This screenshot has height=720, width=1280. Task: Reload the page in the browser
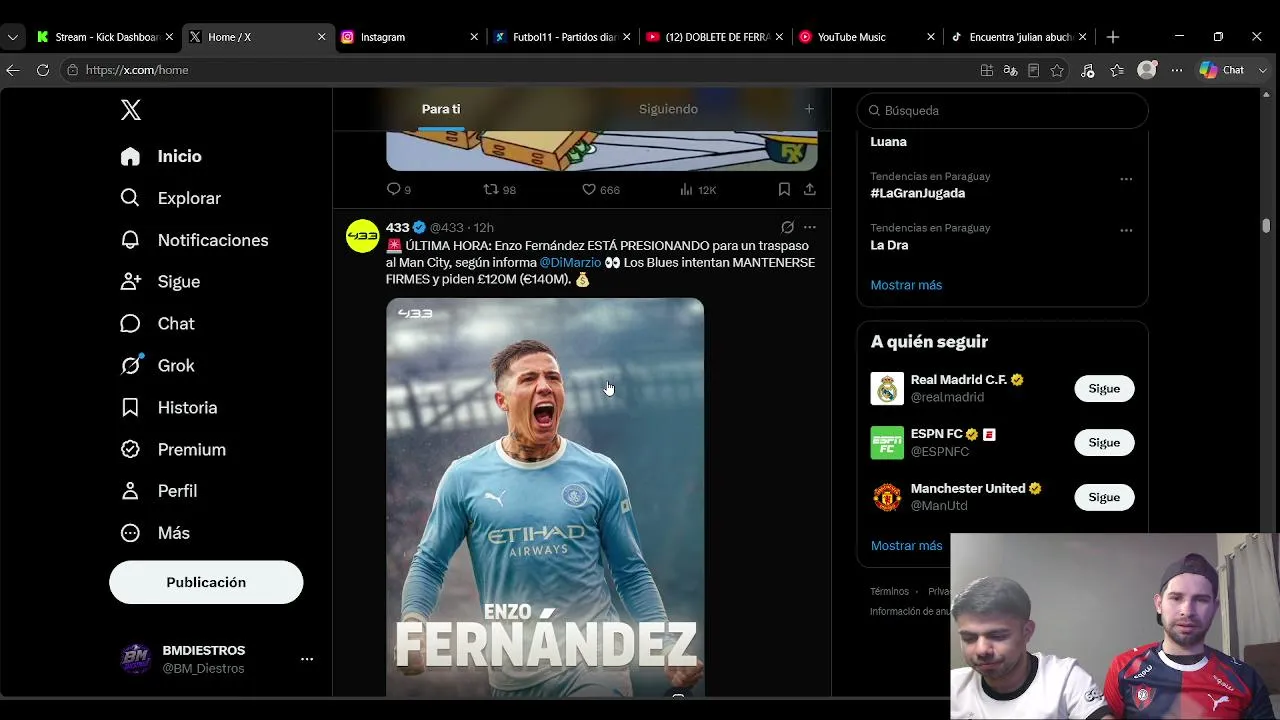tap(43, 70)
